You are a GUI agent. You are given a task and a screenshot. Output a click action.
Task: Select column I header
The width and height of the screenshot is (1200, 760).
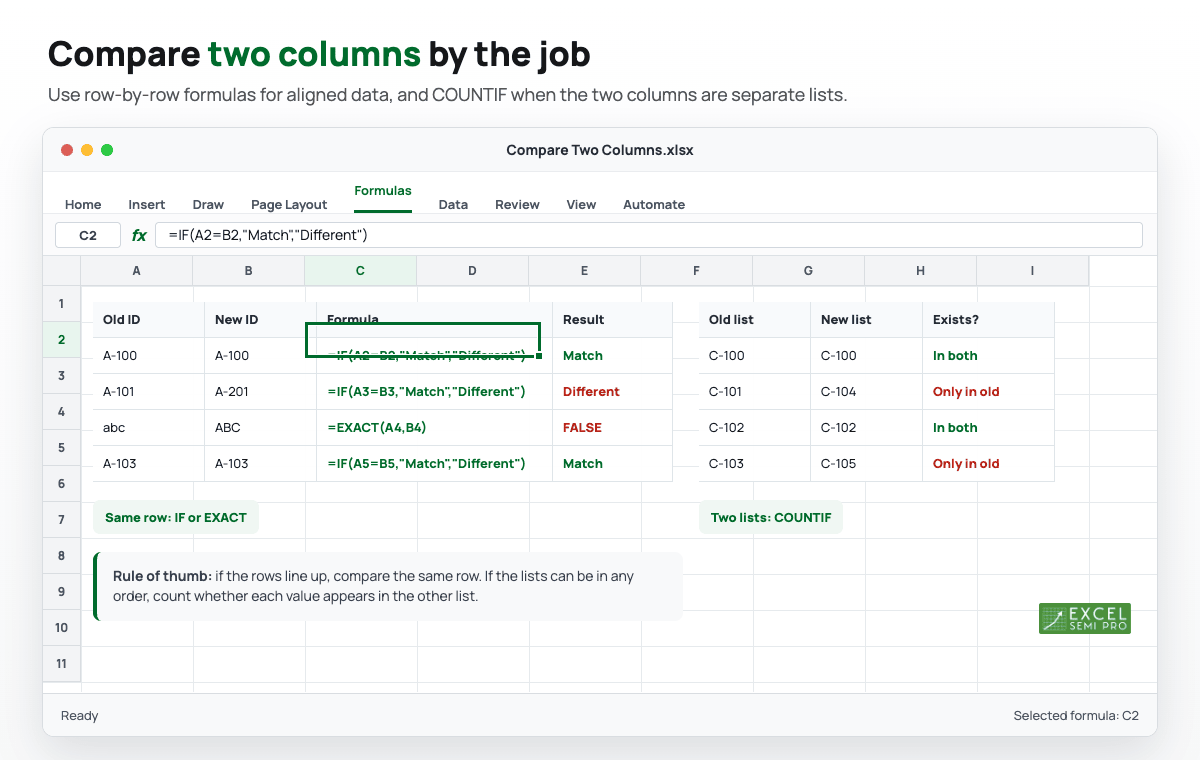point(1032,271)
